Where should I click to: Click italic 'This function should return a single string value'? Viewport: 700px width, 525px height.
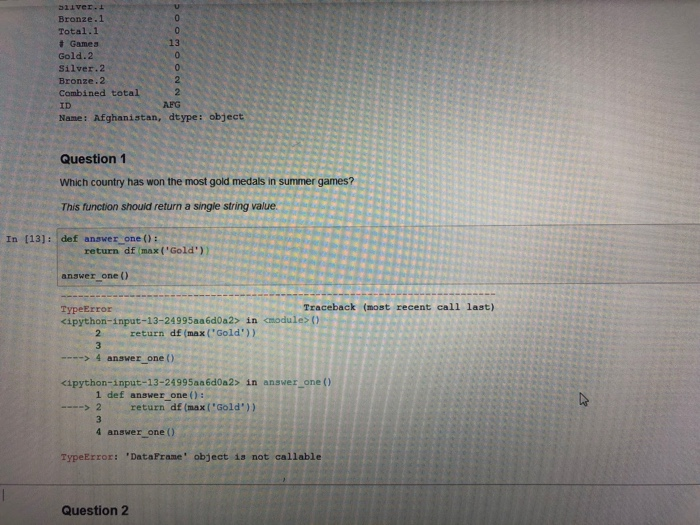click(x=168, y=207)
